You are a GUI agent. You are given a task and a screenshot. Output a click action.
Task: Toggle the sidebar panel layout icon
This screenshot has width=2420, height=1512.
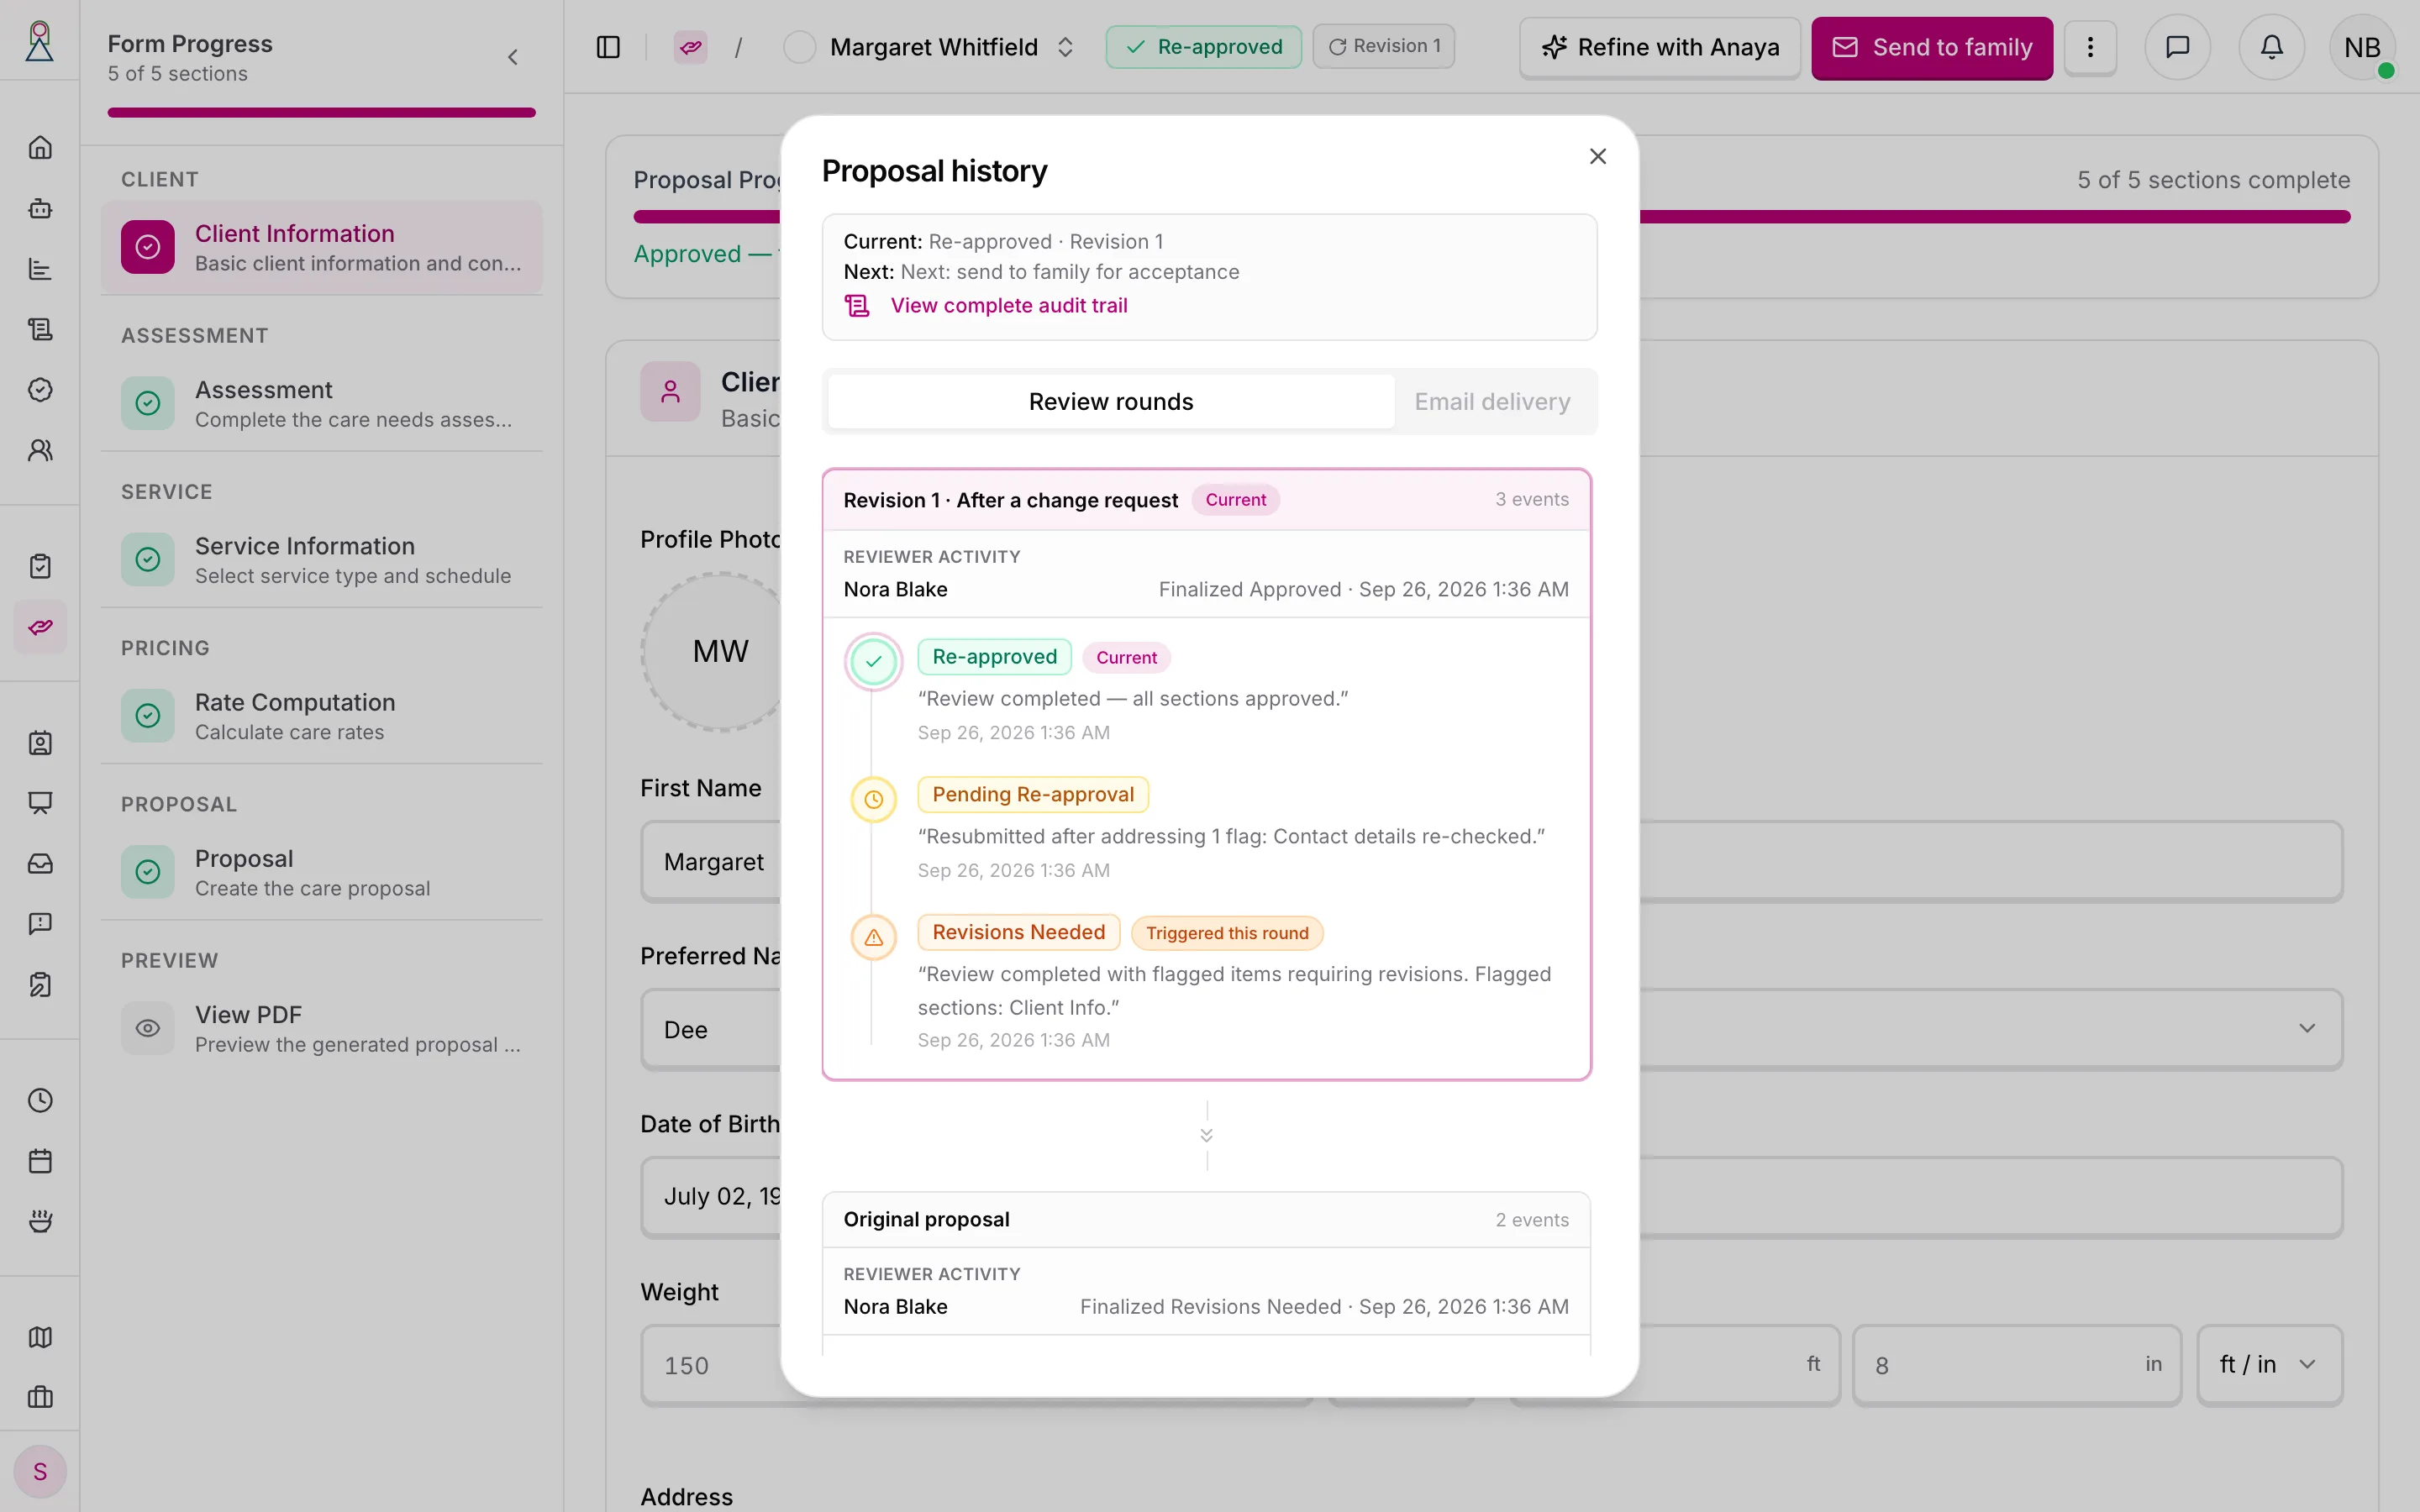point(608,47)
